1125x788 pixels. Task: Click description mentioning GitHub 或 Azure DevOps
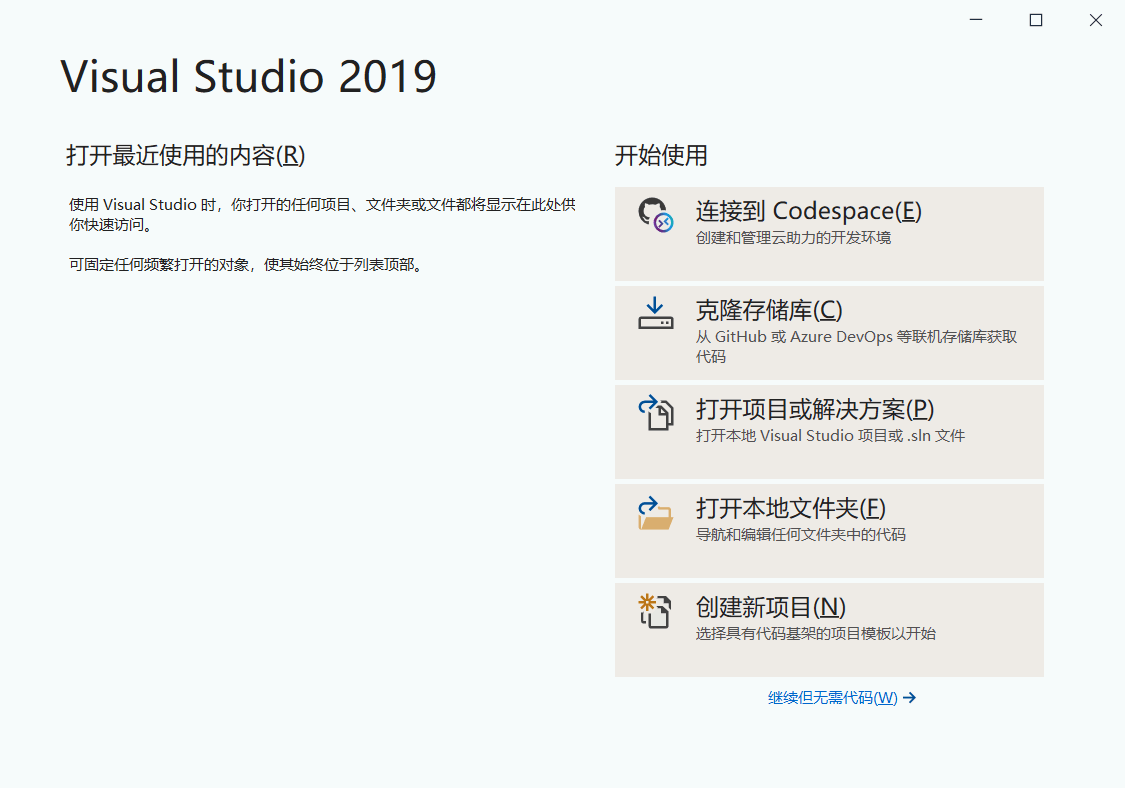(x=856, y=347)
